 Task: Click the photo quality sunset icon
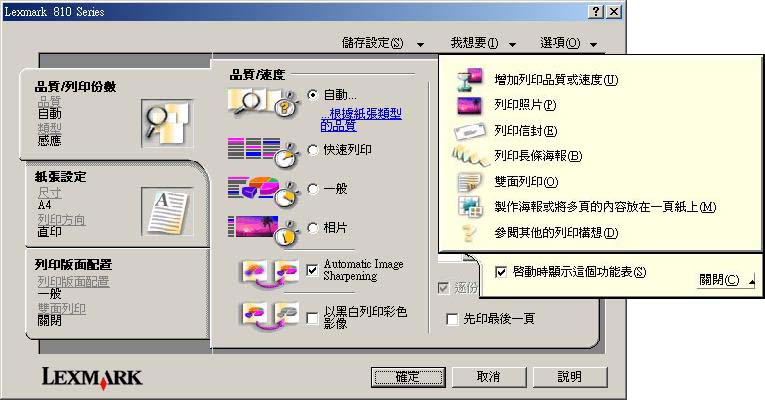(x=263, y=230)
